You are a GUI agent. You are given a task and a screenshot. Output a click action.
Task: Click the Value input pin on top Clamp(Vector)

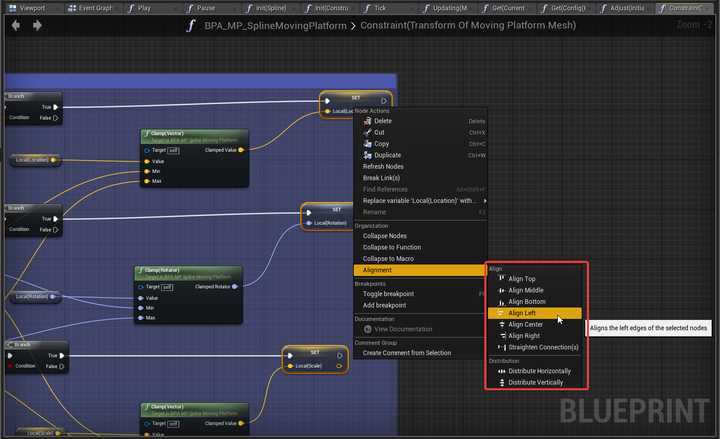[147, 161]
